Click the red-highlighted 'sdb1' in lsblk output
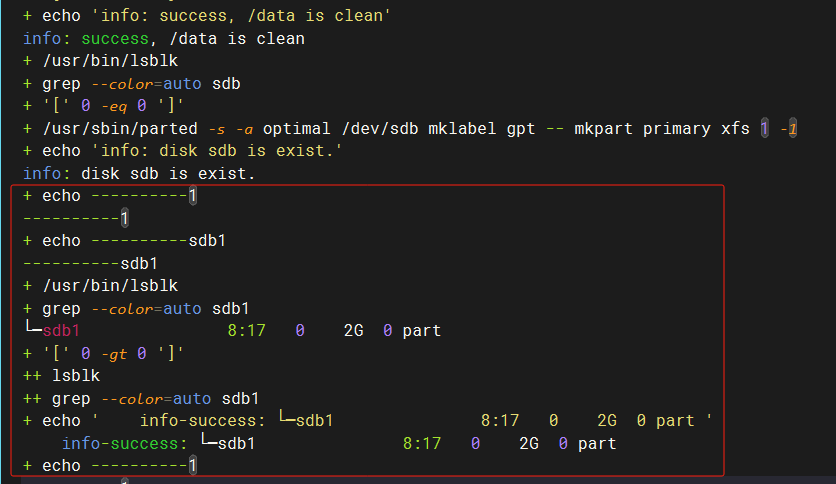 60,330
